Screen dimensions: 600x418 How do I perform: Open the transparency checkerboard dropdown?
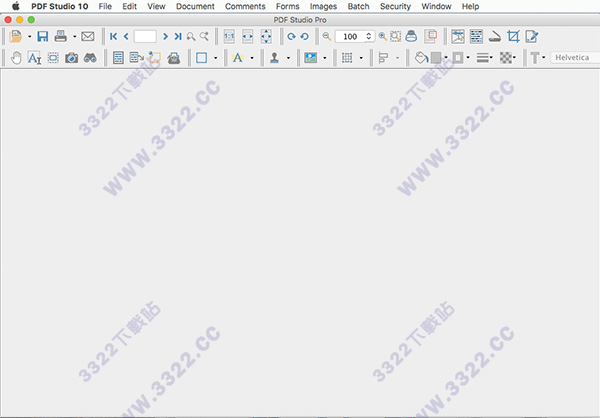coord(508,58)
